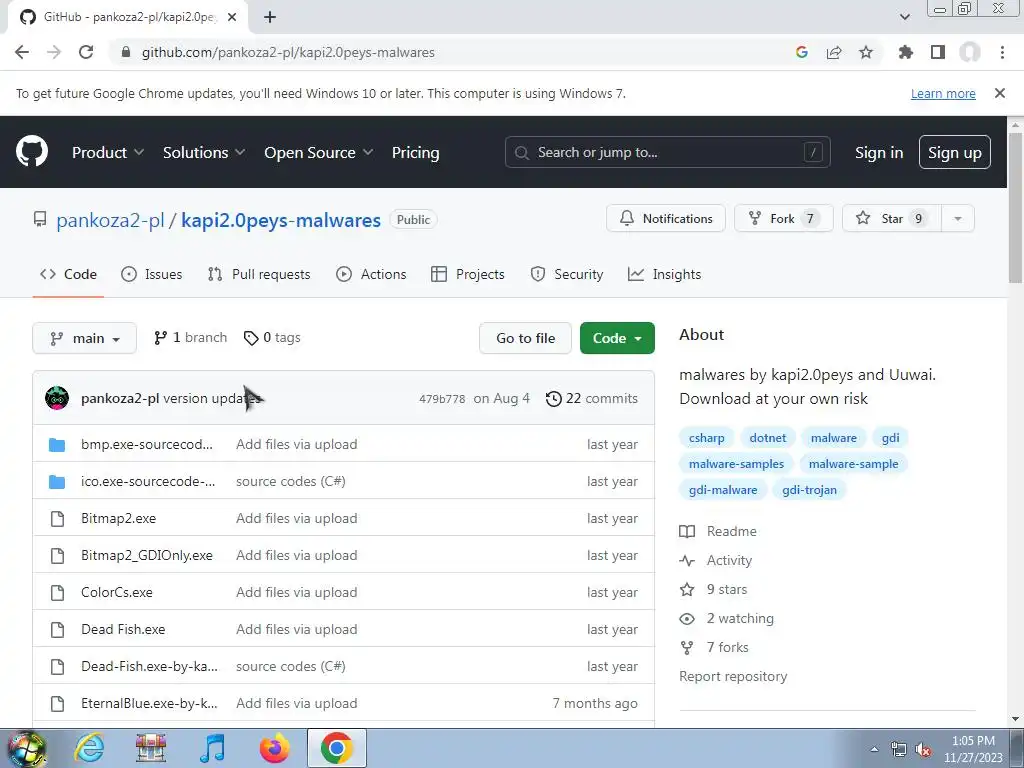Click the pankoza2-pl avatar in commit row
Image resolution: width=1024 pixels, height=768 pixels.
57,398
